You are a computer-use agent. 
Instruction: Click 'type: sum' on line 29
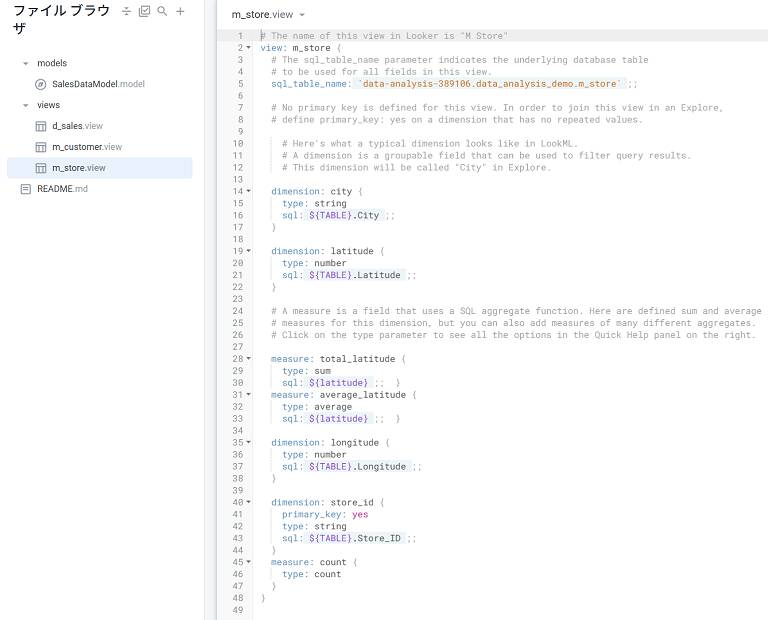[306, 371]
